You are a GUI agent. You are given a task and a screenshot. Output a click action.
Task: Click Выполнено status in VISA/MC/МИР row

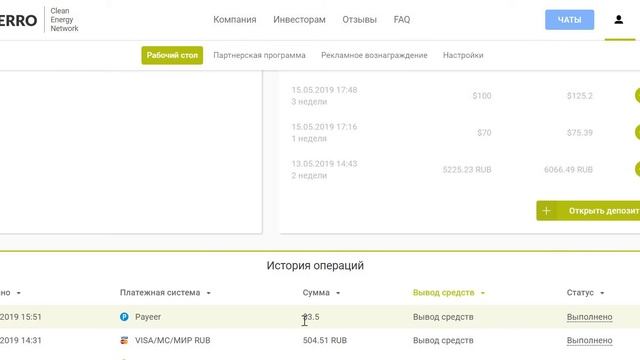point(589,340)
